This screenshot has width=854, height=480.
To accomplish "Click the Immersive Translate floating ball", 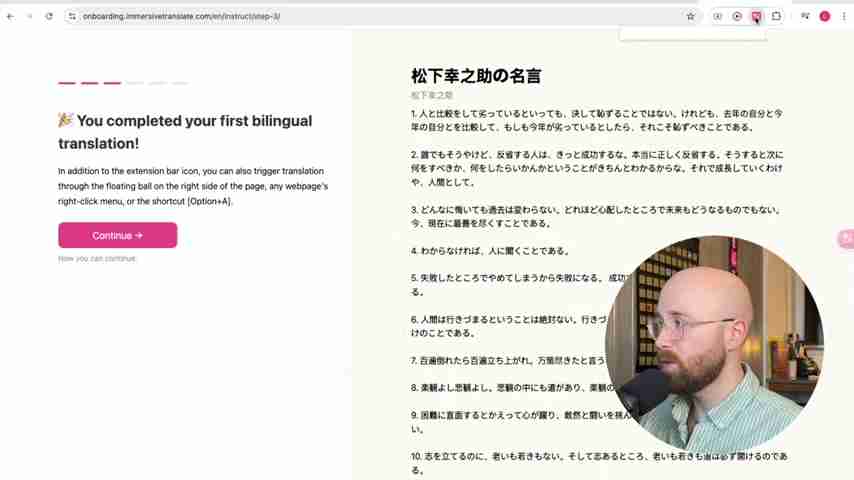I will click(846, 239).
